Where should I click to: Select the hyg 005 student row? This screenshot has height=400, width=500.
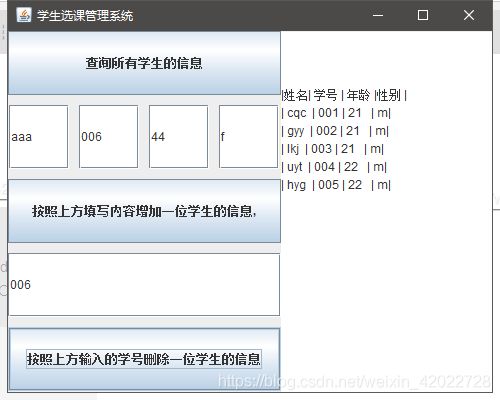coord(336,185)
